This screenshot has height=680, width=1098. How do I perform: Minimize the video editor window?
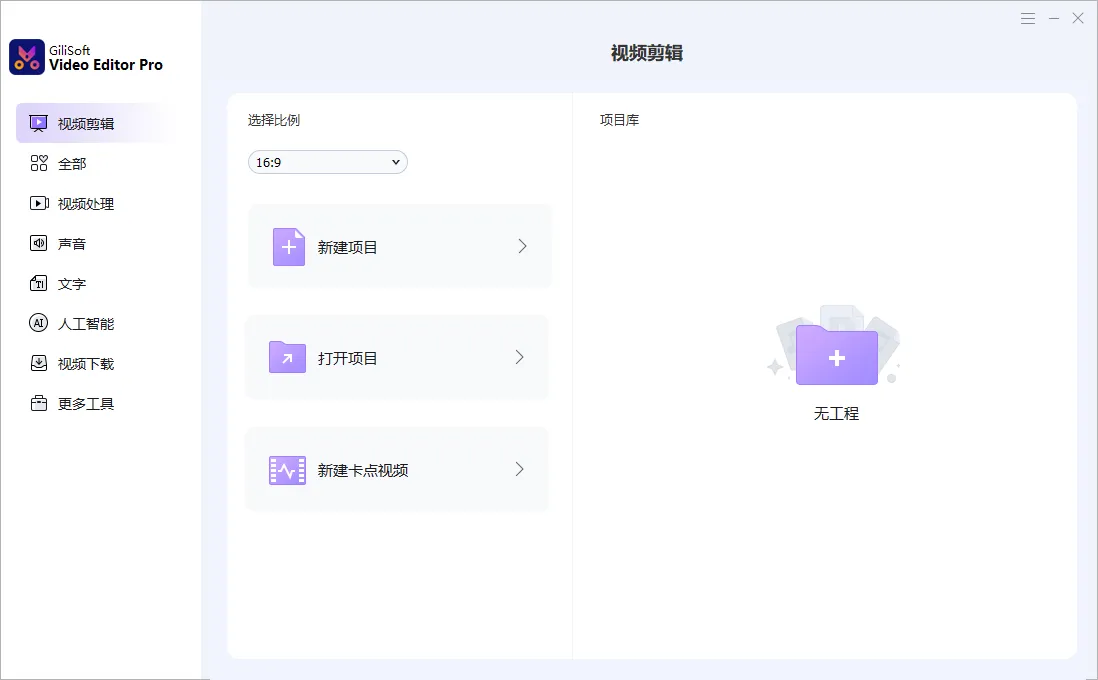coord(1053,18)
